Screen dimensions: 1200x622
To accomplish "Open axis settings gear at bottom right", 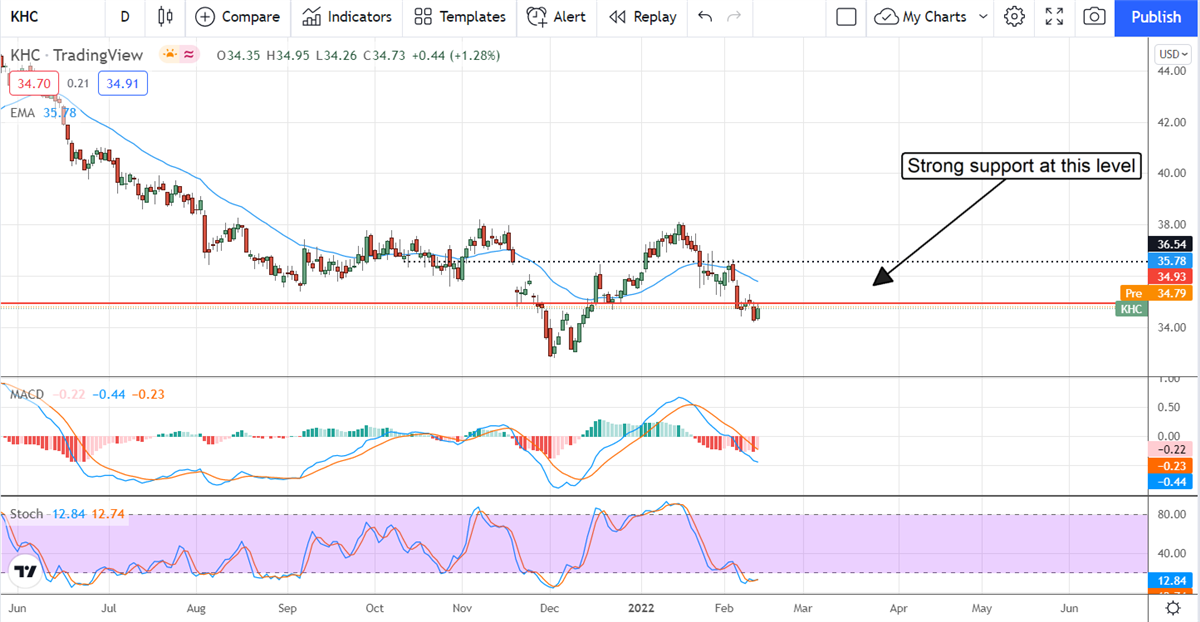I will [x=1171, y=607].
